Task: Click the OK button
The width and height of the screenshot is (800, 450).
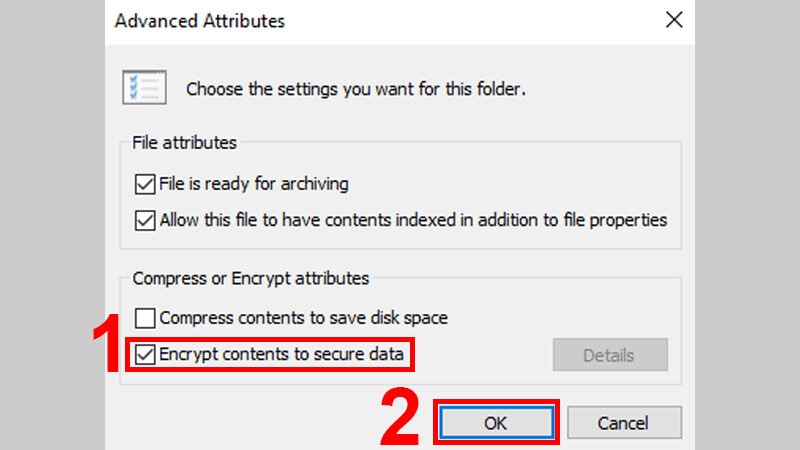Action: click(x=495, y=423)
